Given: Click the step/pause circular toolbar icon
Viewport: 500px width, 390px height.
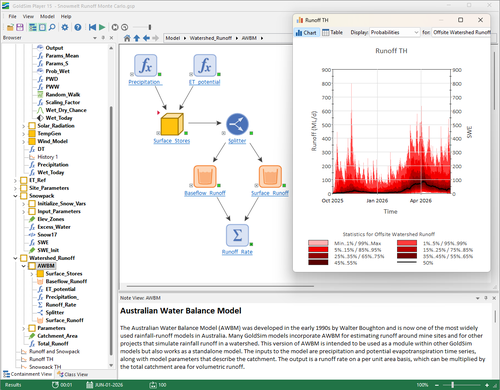Looking at the screenshot, I should point(115,27).
